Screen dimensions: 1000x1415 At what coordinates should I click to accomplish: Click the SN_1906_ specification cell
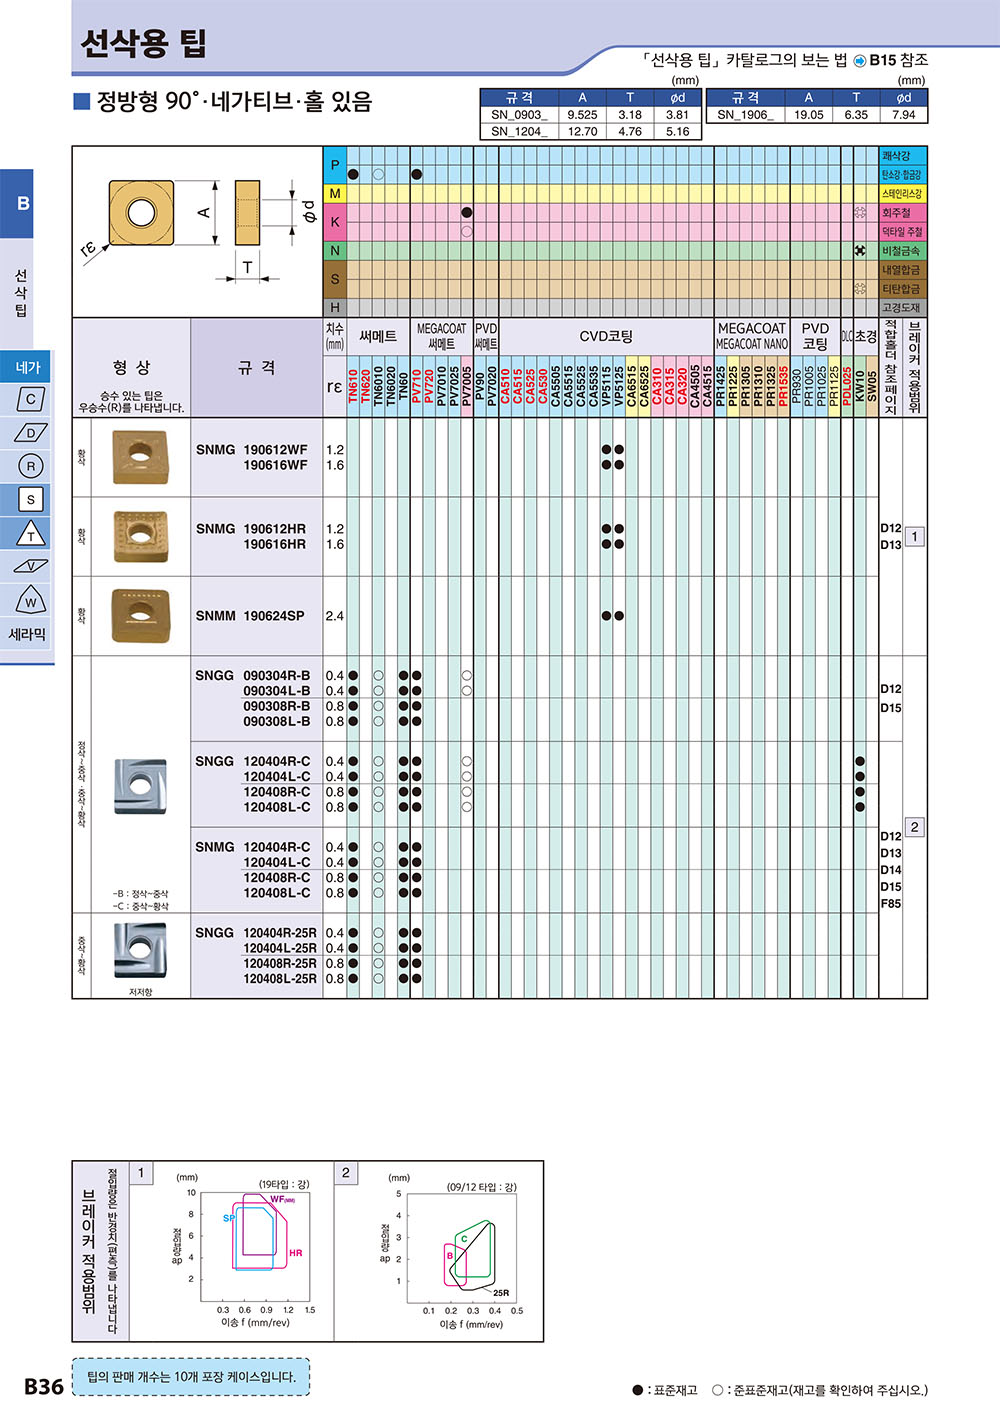[745, 114]
